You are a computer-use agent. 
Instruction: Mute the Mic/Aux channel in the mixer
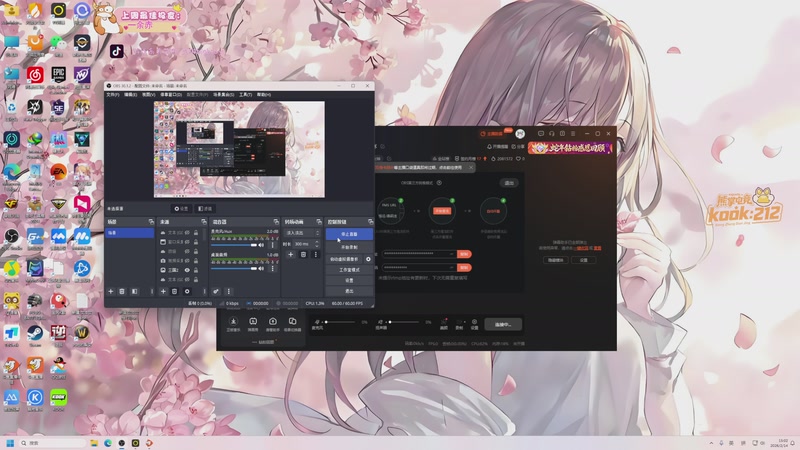pyautogui.click(x=261, y=245)
